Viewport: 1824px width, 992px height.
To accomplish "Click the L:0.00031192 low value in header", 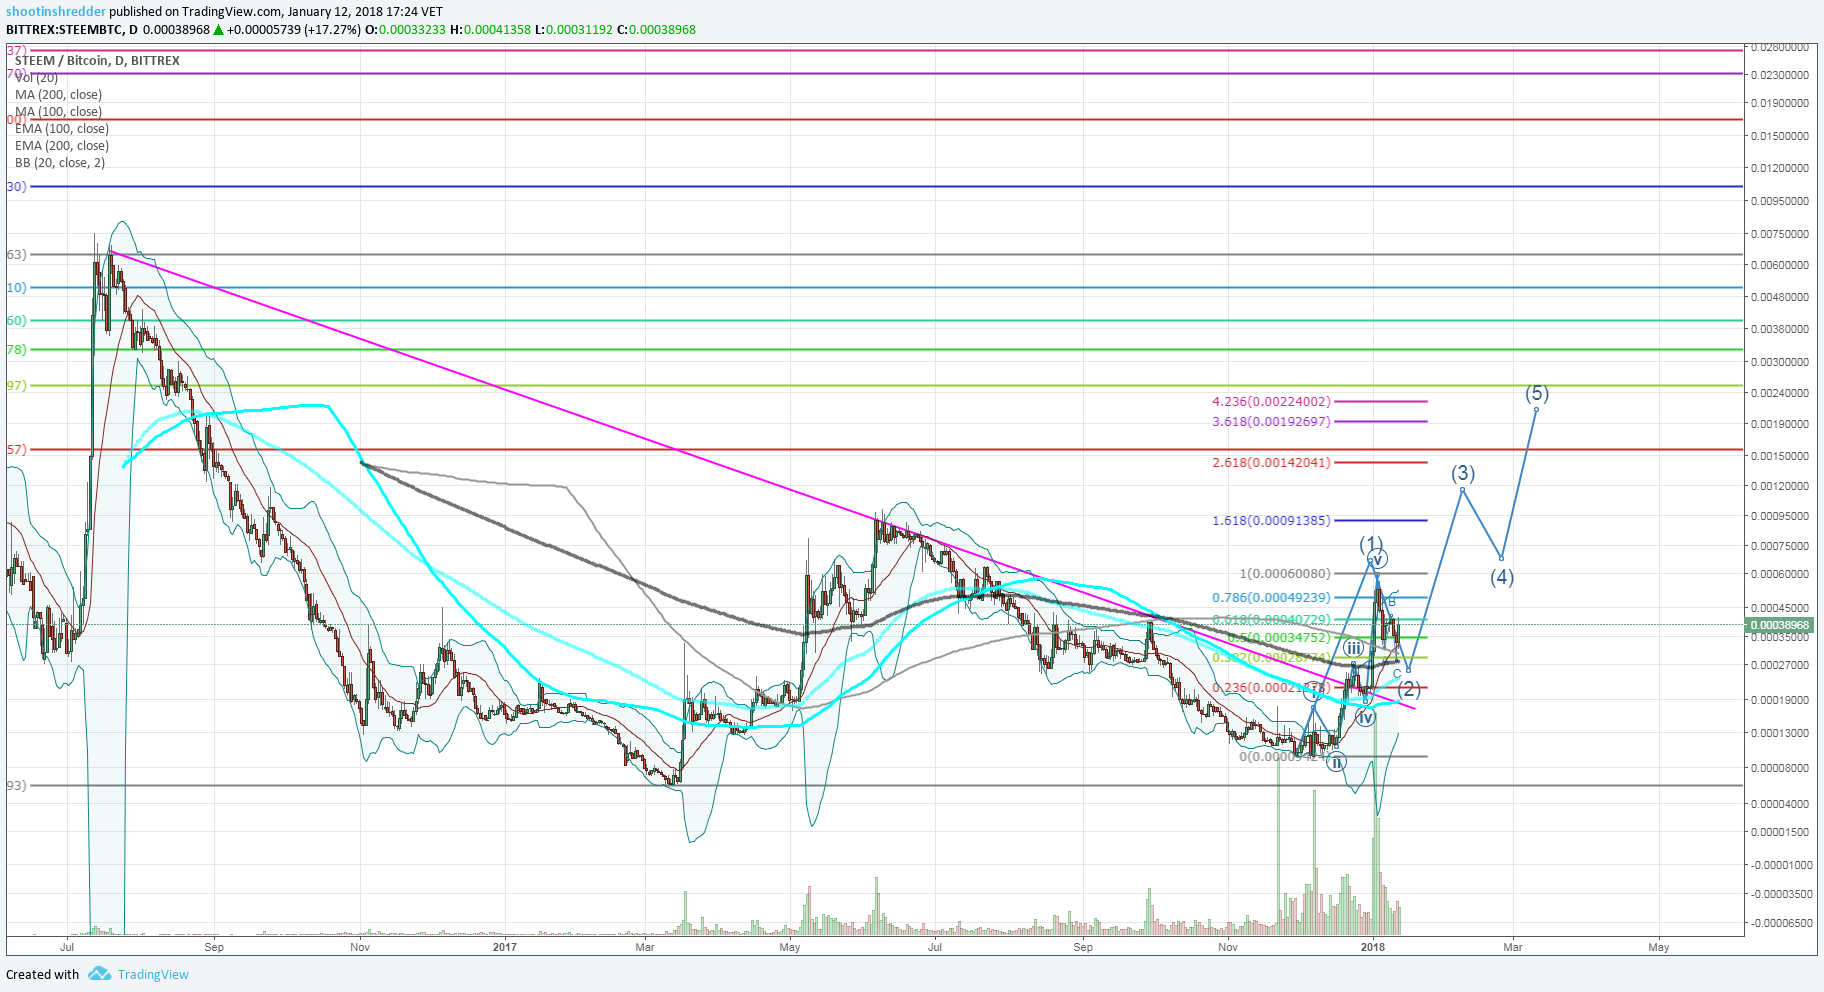I will pyautogui.click(x=573, y=30).
